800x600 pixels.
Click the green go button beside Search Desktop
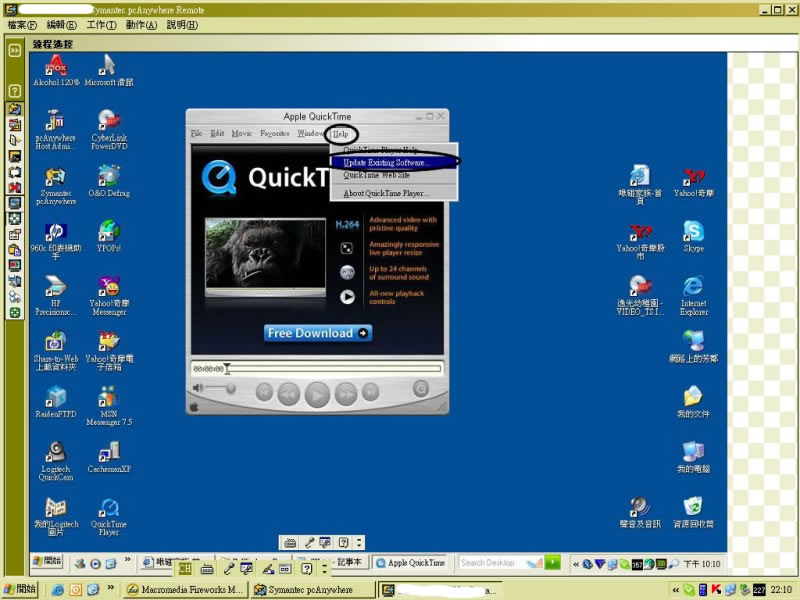[553, 562]
